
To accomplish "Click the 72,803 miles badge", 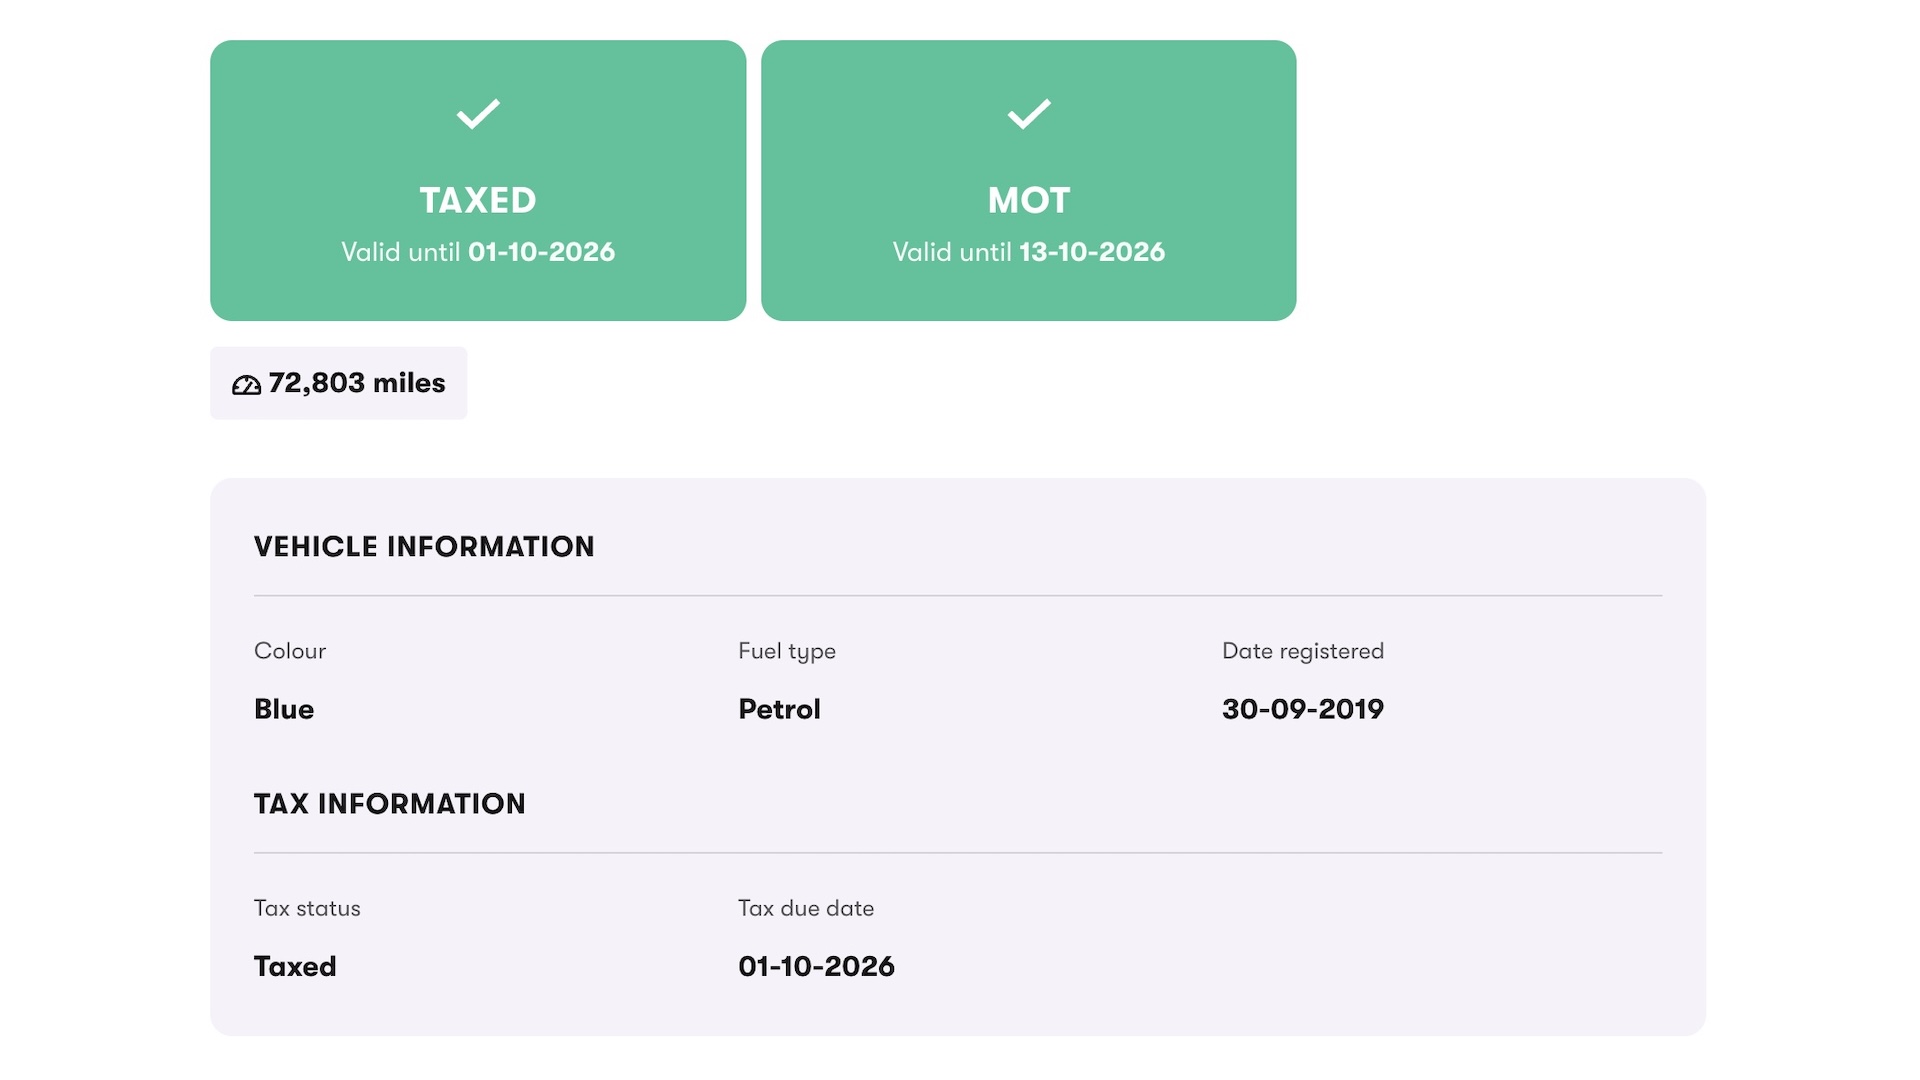I will click(x=338, y=383).
